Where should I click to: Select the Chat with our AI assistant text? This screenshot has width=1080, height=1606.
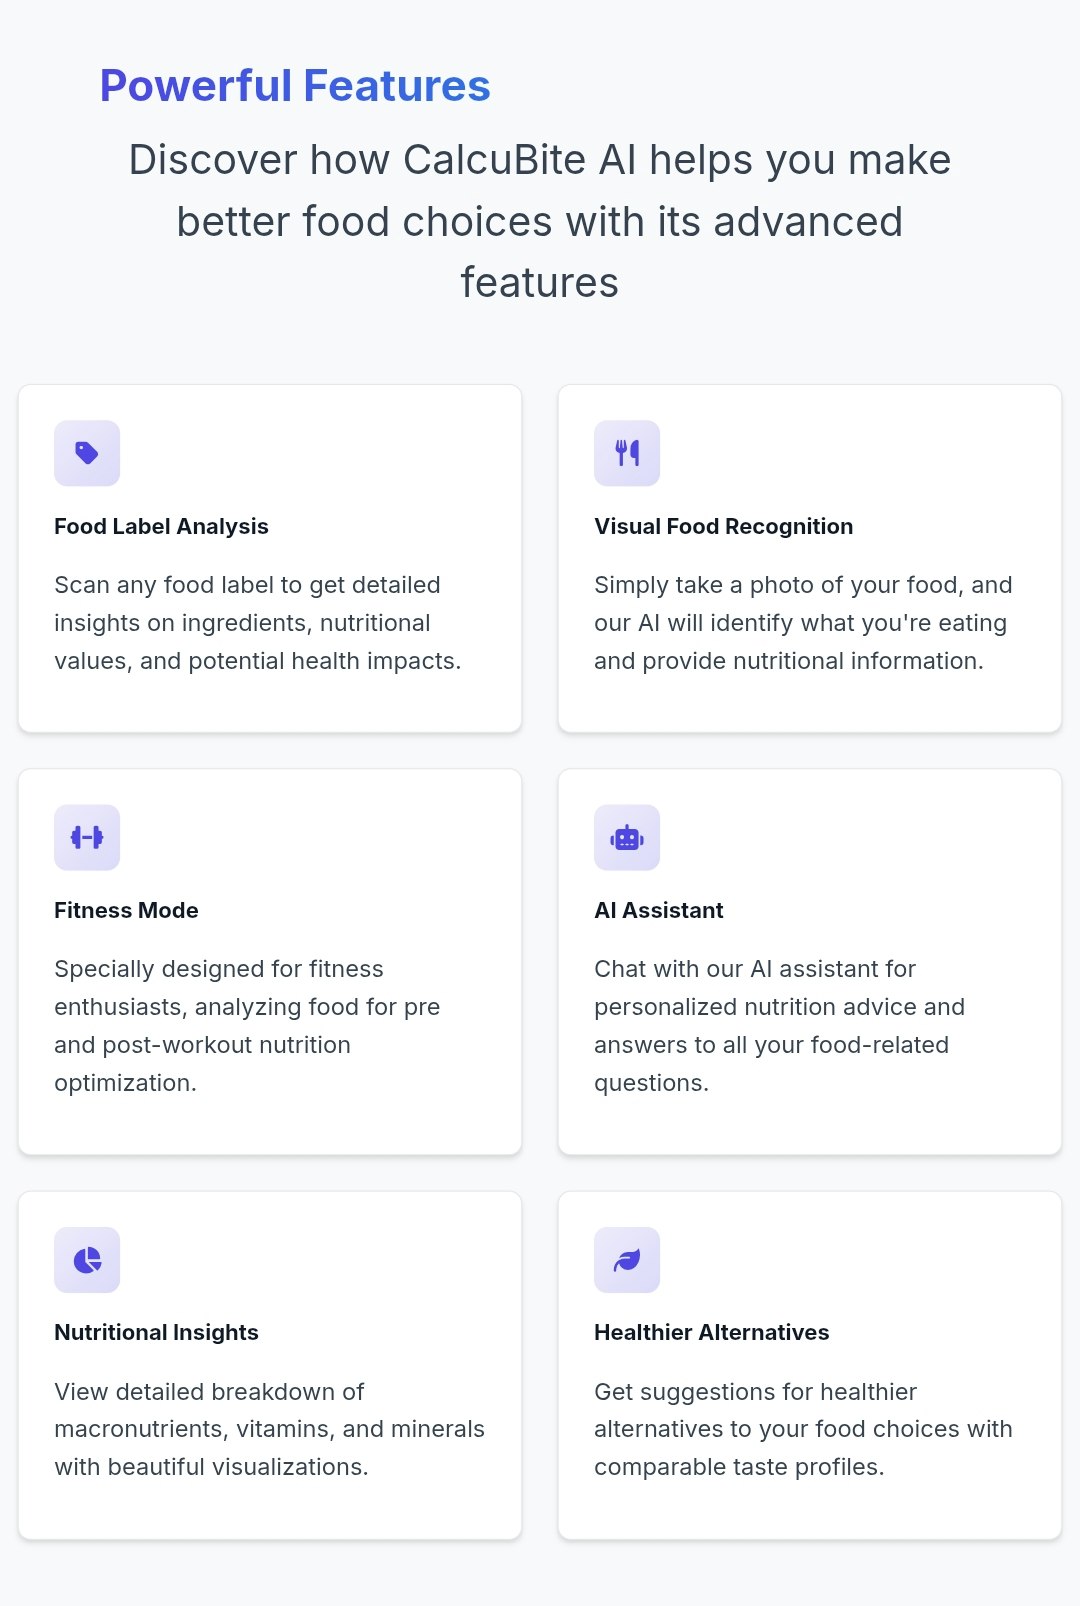pyautogui.click(x=779, y=1026)
